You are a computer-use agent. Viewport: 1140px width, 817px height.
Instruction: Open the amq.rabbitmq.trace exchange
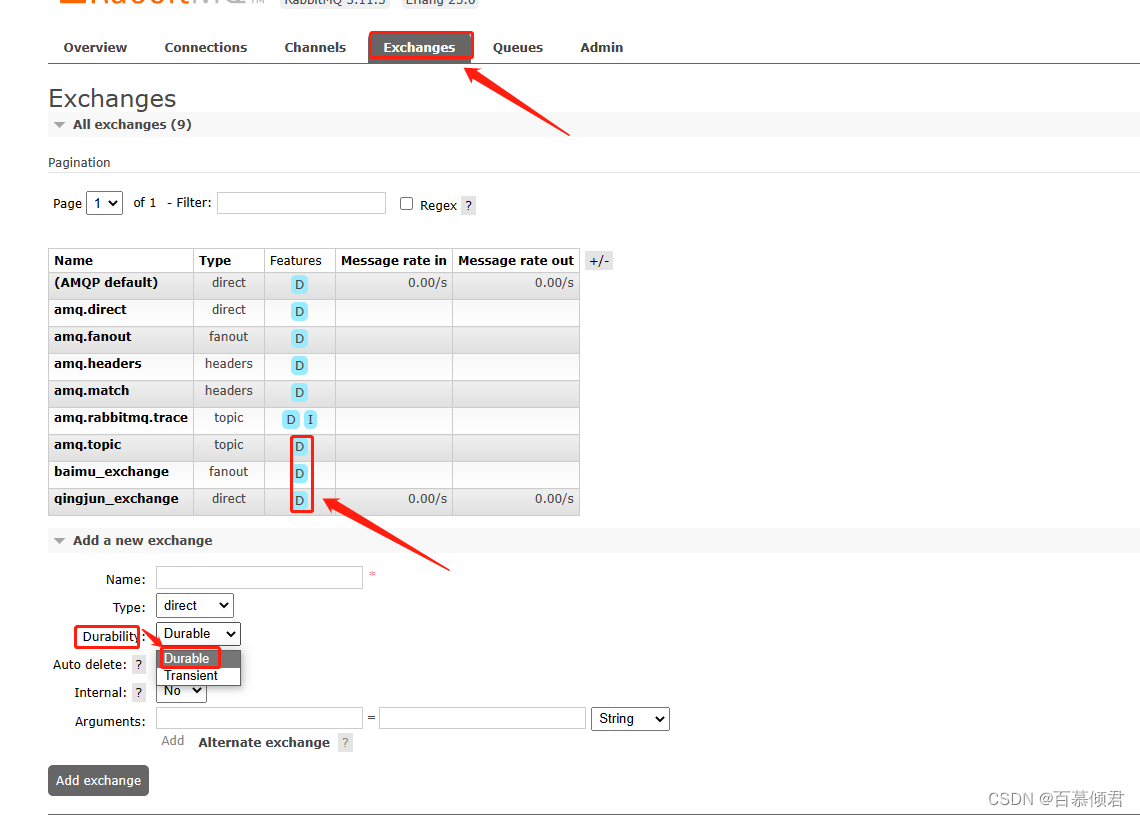coord(121,417)
